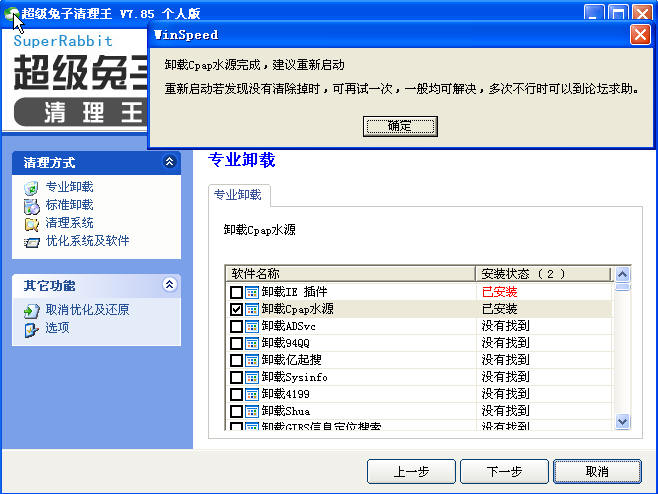Check the 卸载亿起搜 checkbox
The image size is (658, 494).
tap(236, 360)
